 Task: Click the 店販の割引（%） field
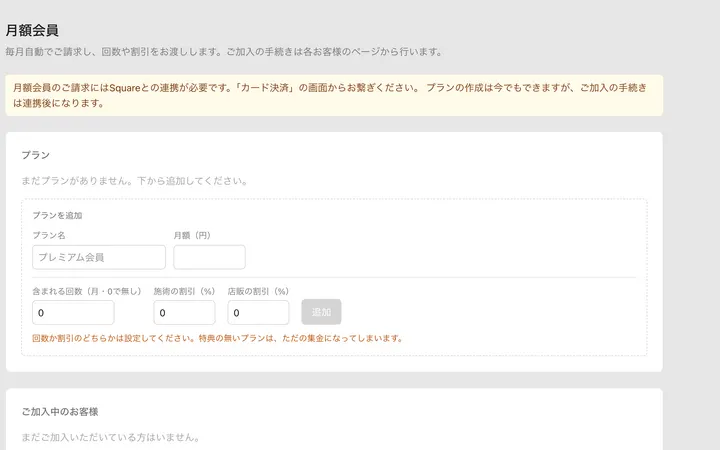tap(258, 313)
